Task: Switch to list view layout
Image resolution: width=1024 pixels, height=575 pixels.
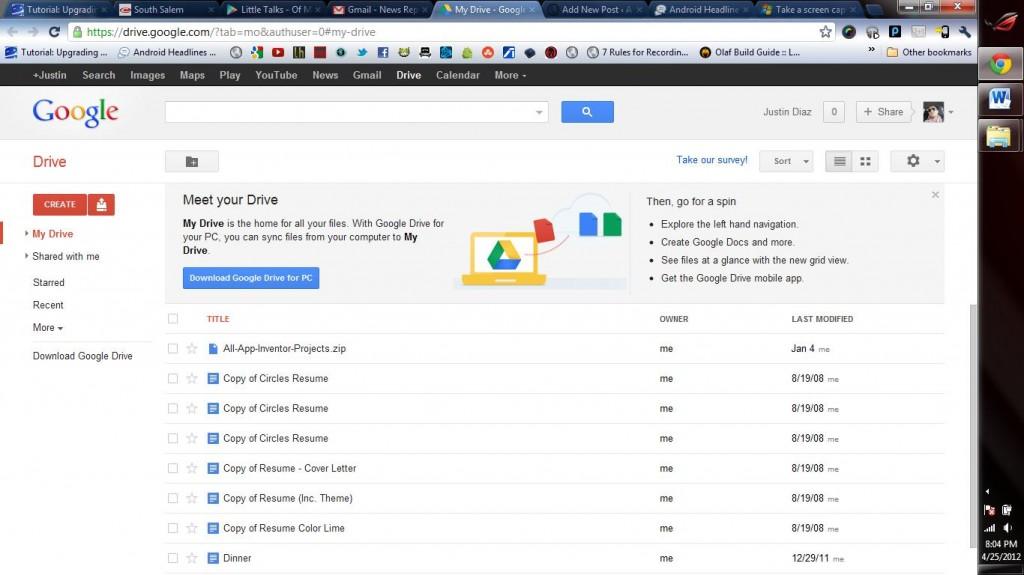Action: pyautogui.click(x=840, y=161)
